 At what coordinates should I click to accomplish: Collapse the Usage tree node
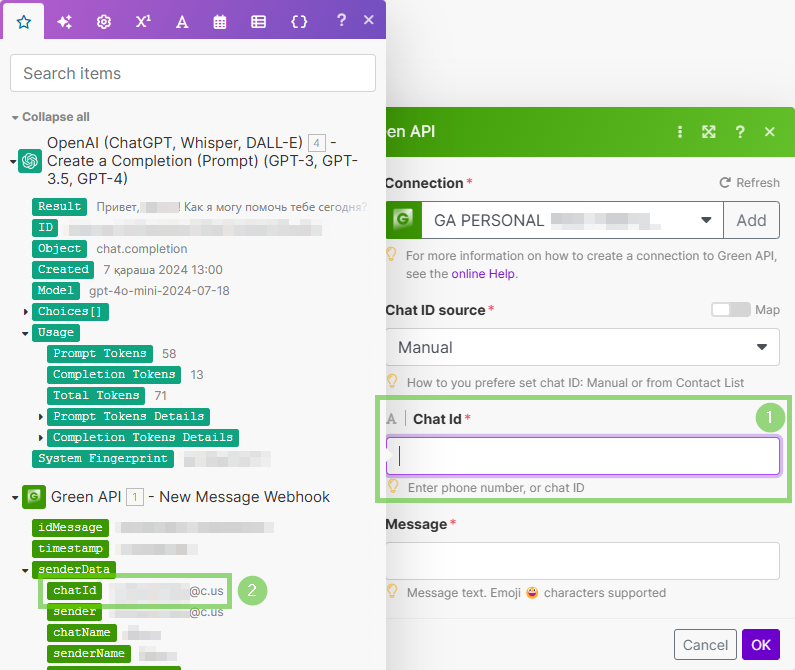pos(27,332)
